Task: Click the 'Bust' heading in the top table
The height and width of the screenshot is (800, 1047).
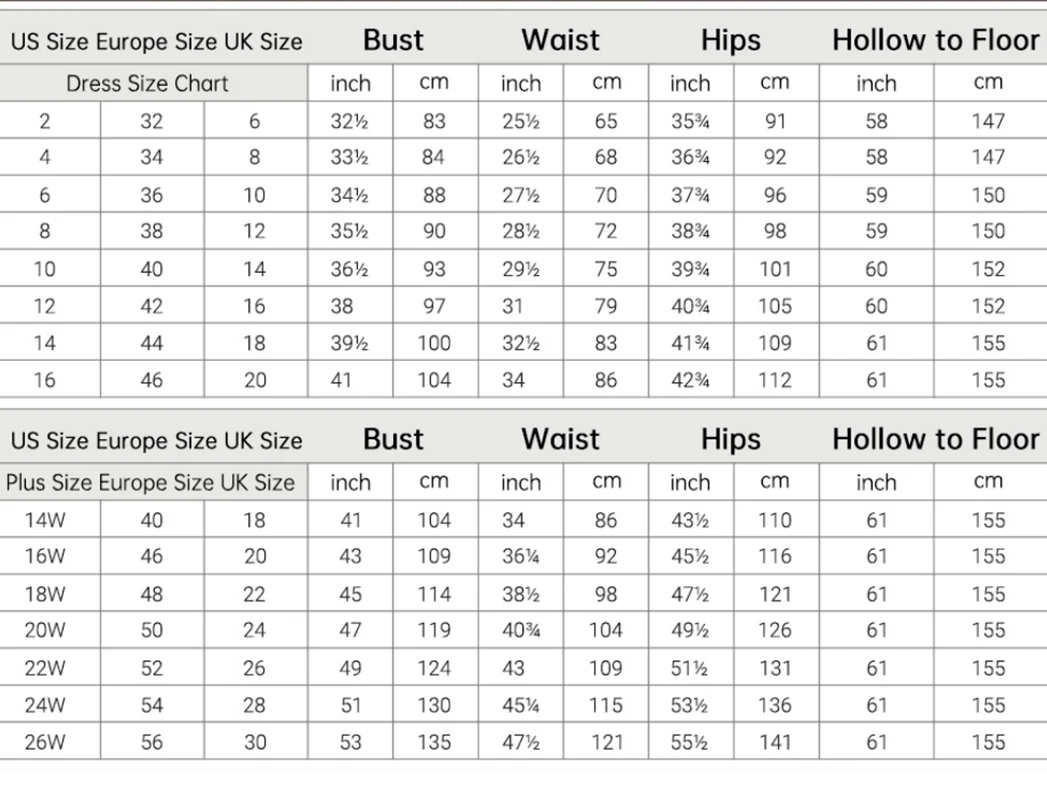Action: [393, 40]
